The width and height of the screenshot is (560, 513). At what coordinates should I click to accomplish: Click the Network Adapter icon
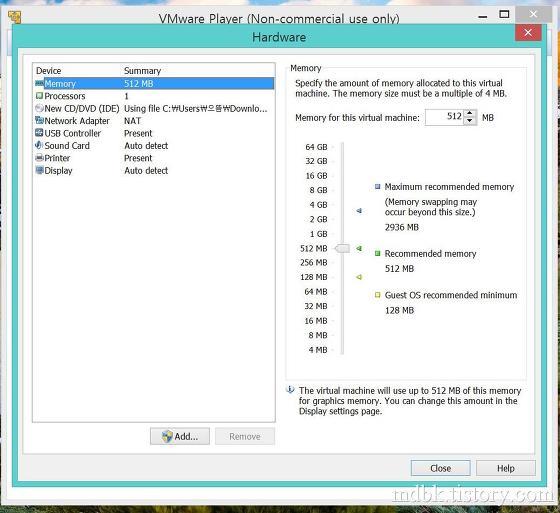coord(39,120)
